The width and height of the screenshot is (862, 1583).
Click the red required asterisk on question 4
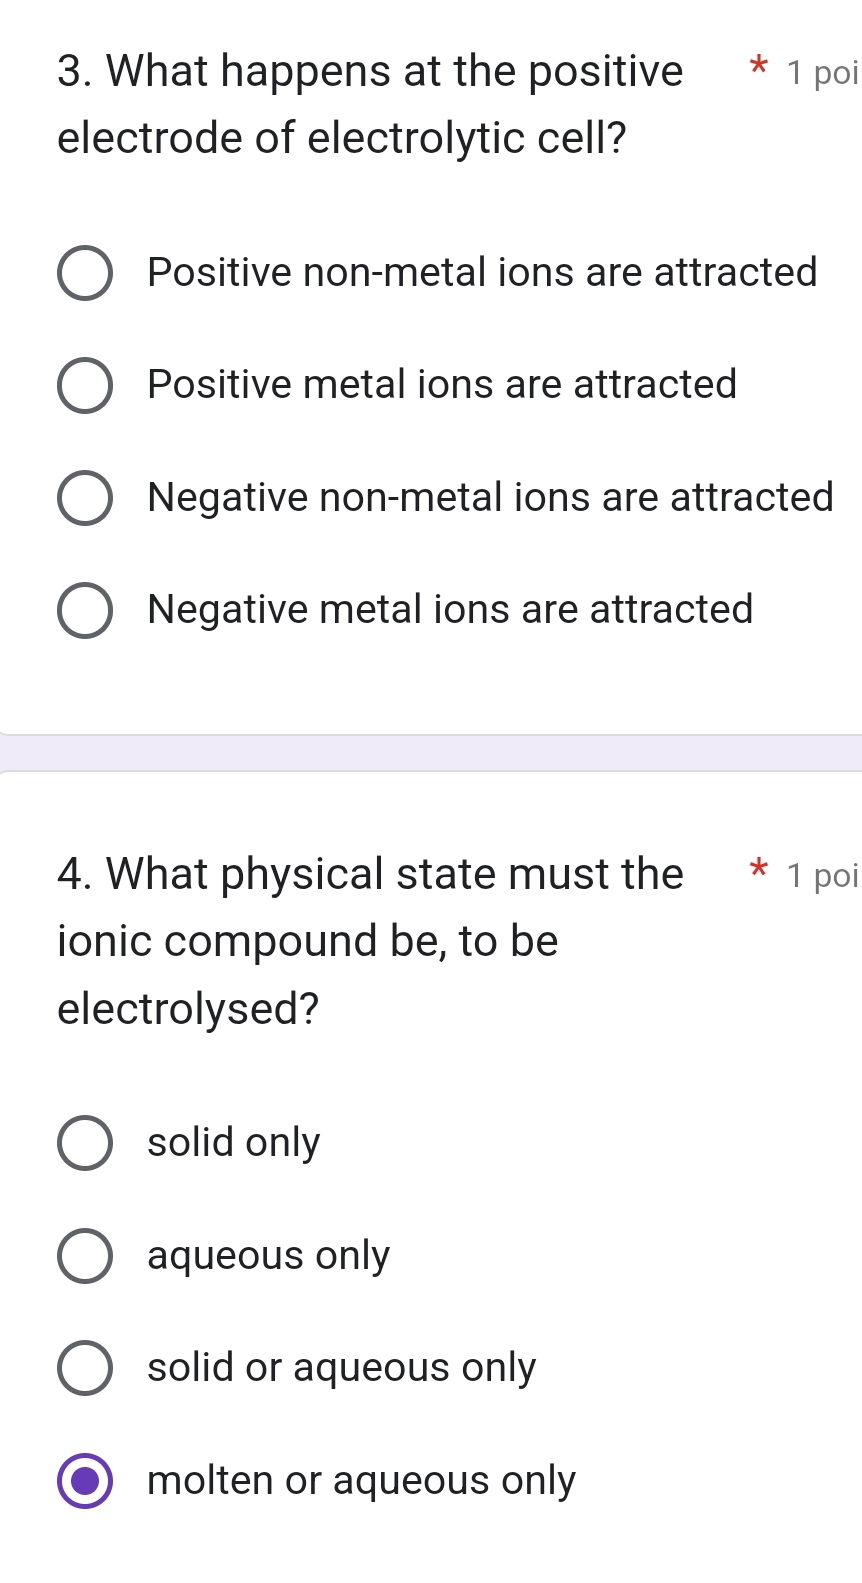pyautogui.click(x=758, y=869)
